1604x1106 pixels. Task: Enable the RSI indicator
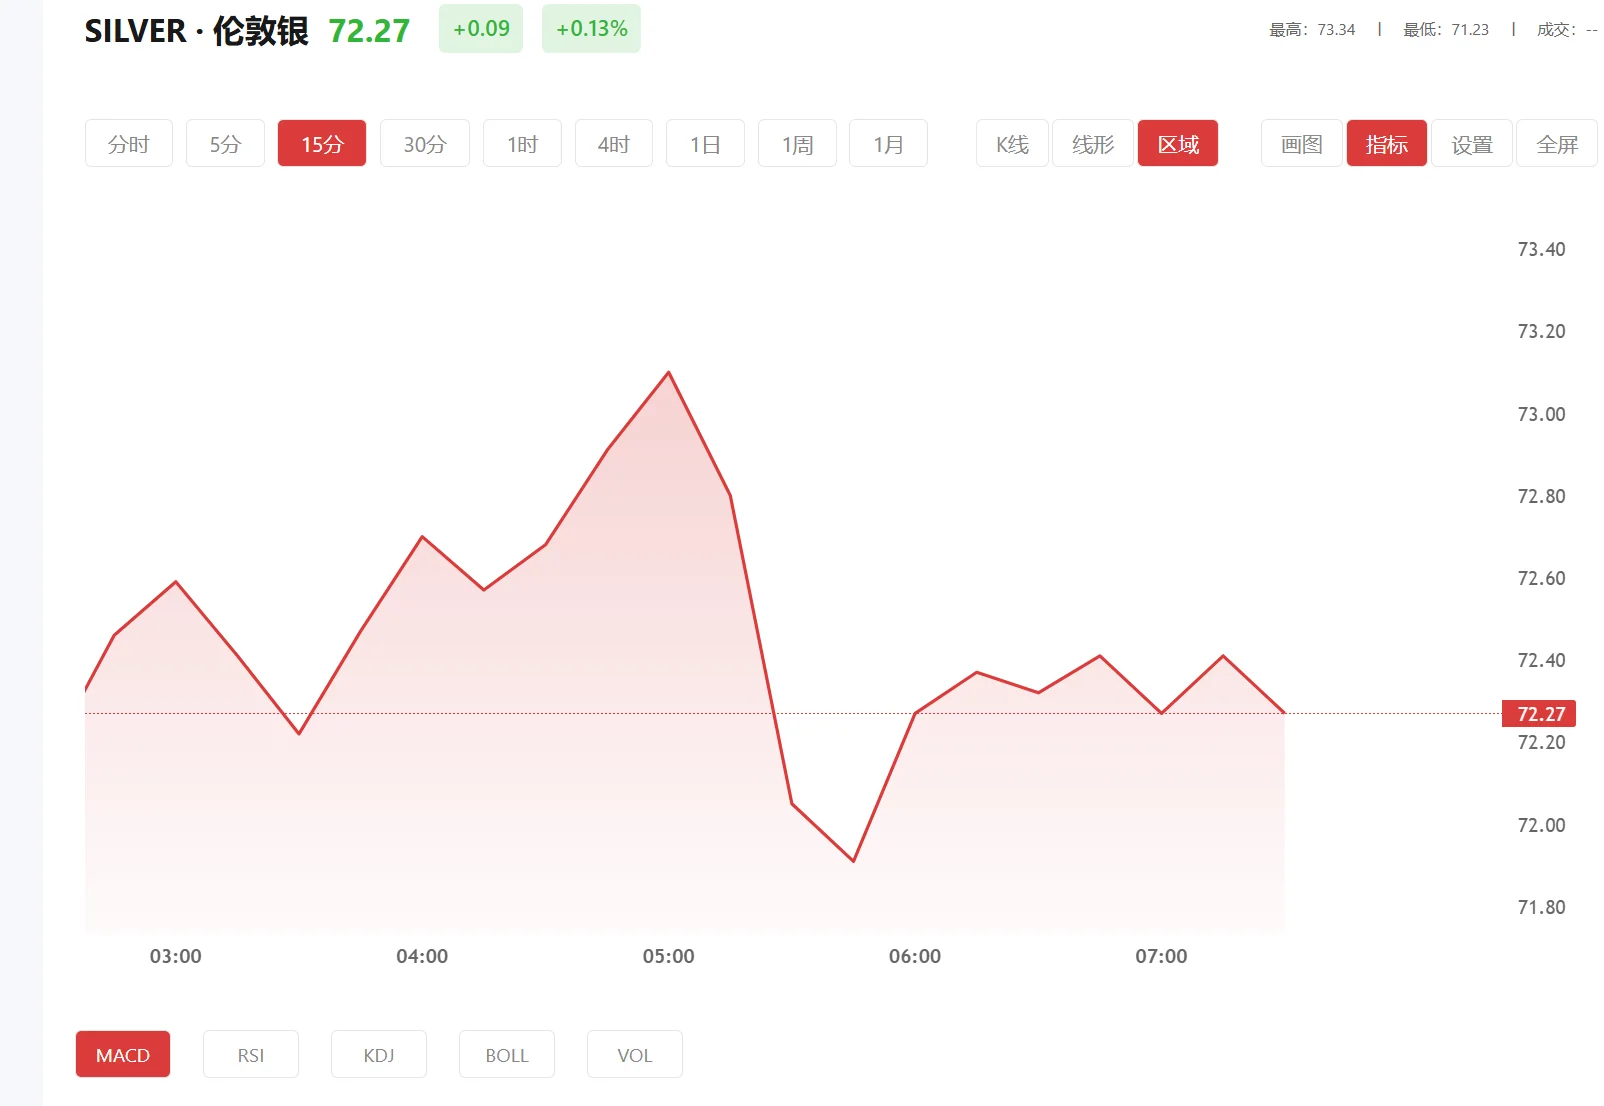pyautogui.click(x=250, y=1054)
